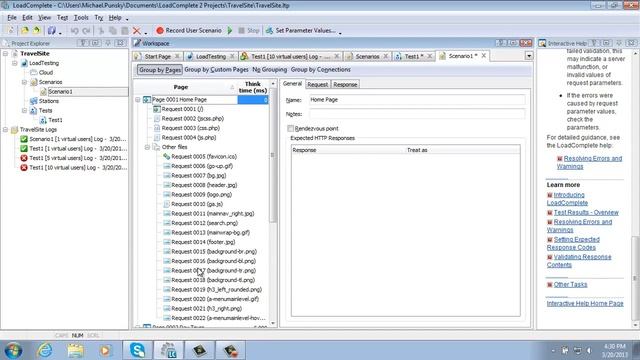Open the File menu
The width and height of the screenshot is (640, 360).
coord(12,18)
